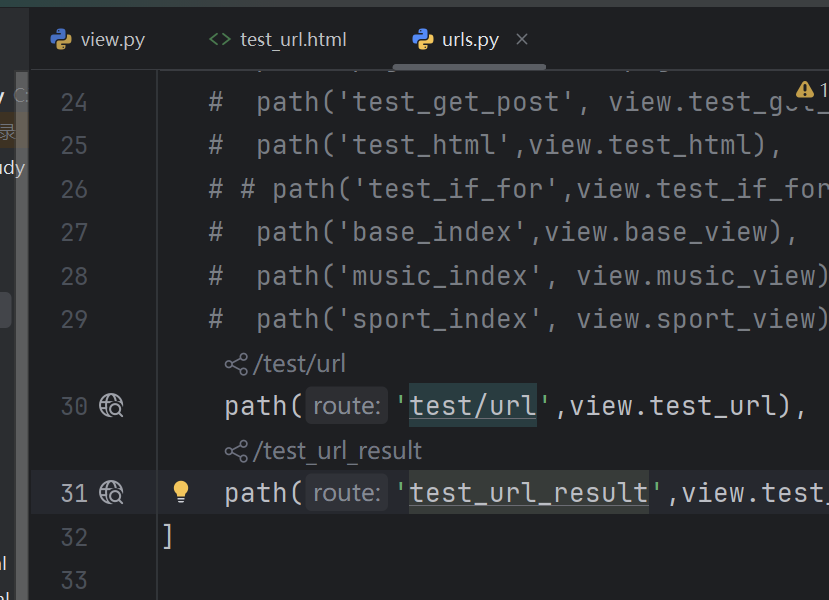Click the URL gutter icon on line 30
The image size is (829, 600).
(111, 406)
